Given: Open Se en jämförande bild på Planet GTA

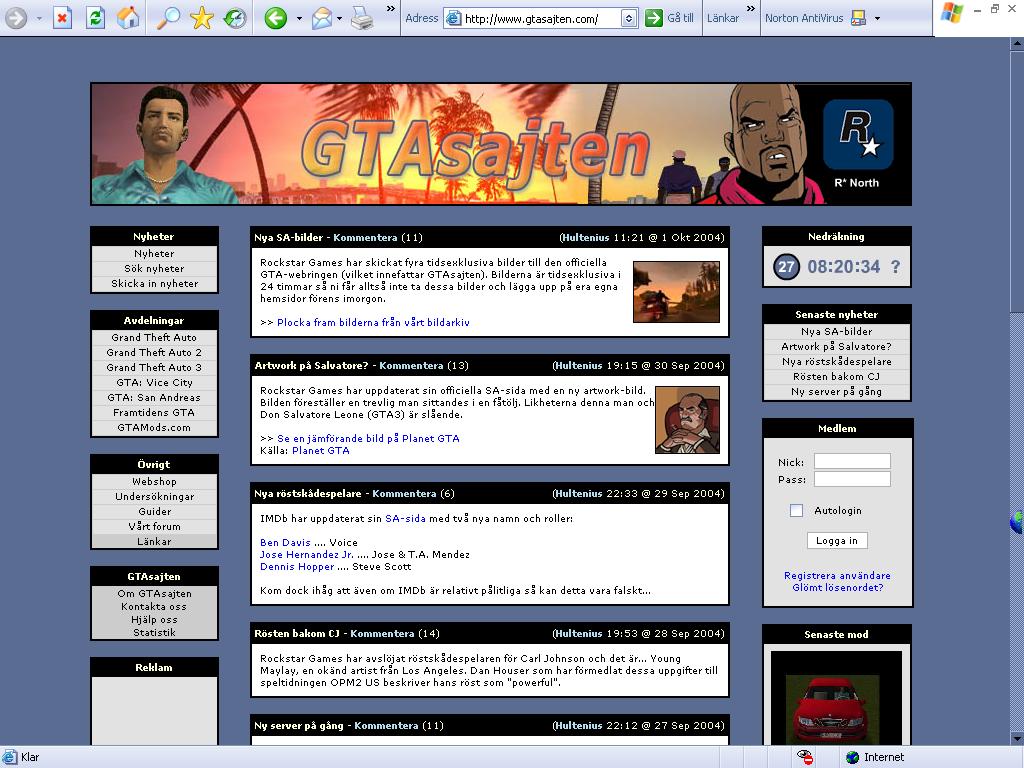Looking at the screenshot, I should click(368, 438).
